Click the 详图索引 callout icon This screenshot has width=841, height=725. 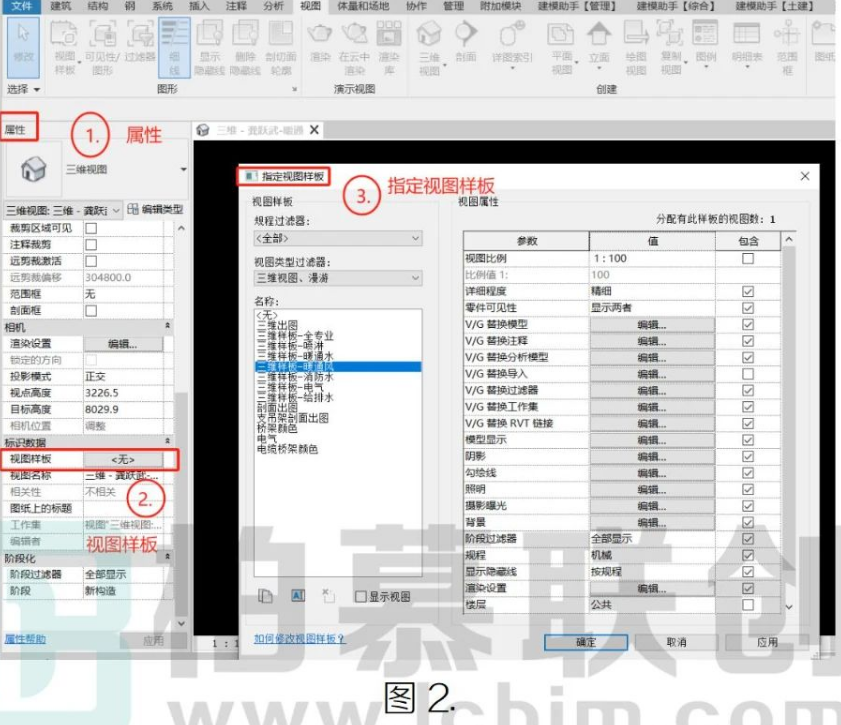[512, 45]
